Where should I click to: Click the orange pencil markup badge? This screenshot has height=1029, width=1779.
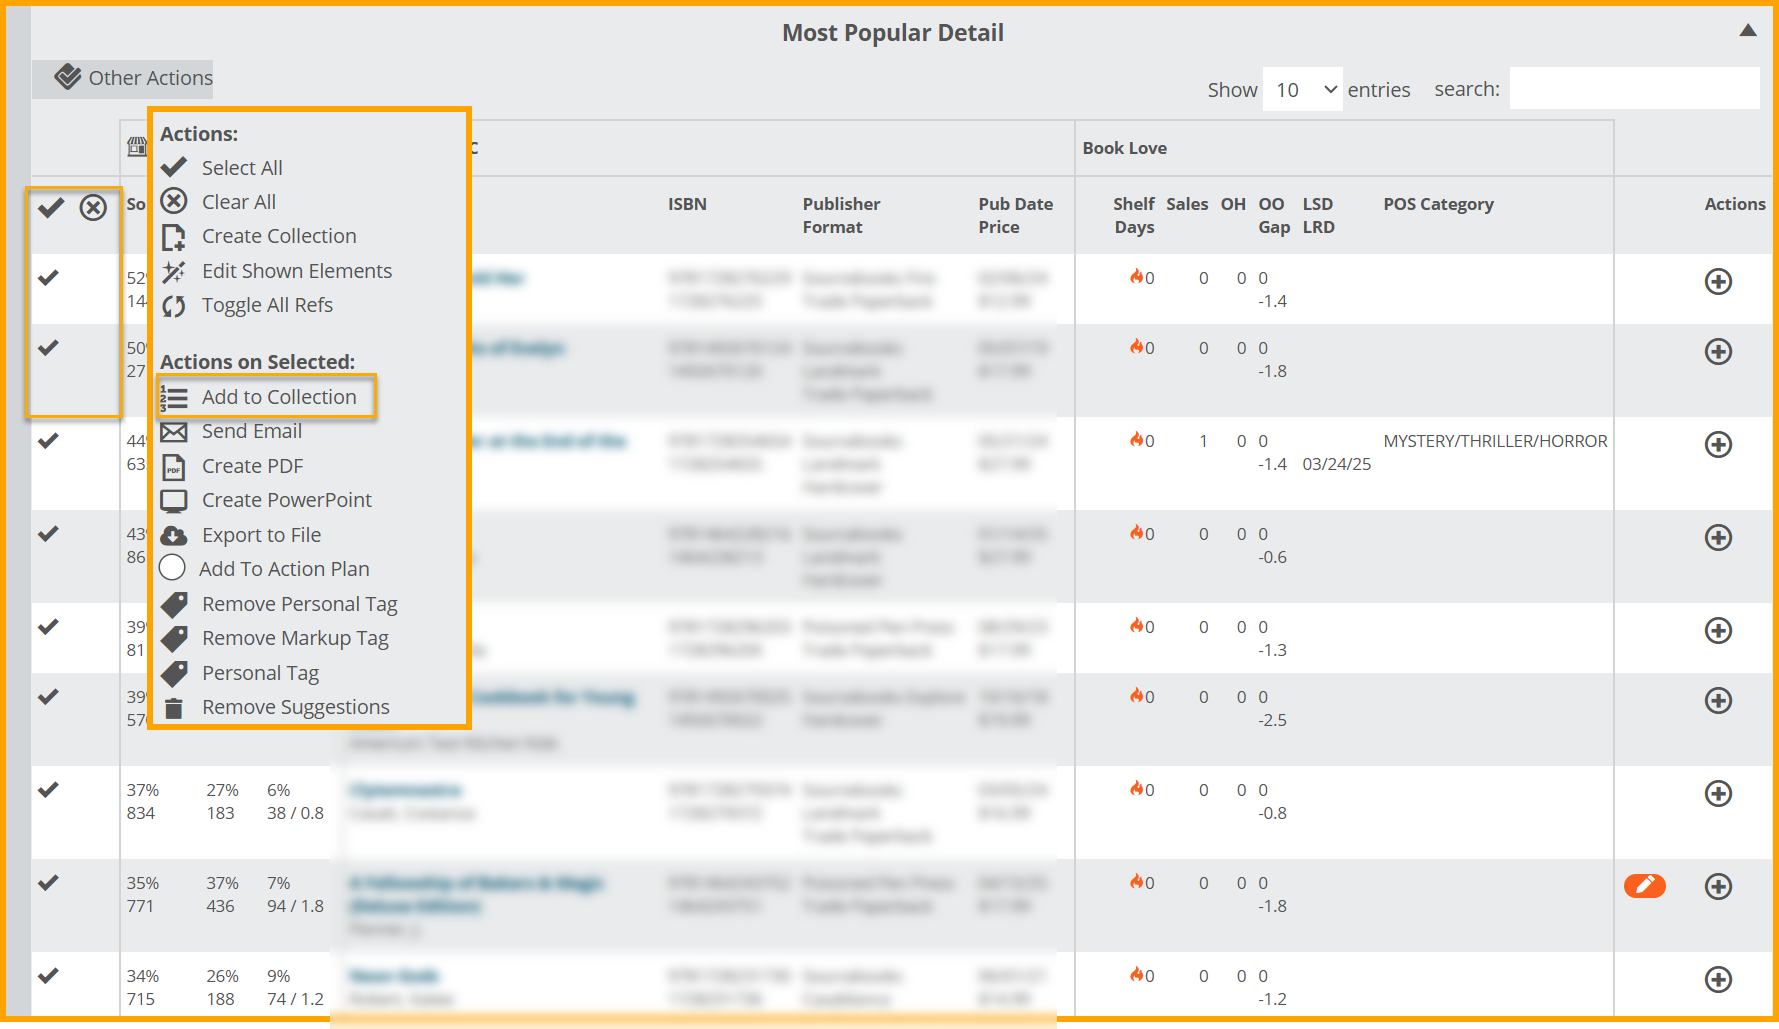(1644, 886)
